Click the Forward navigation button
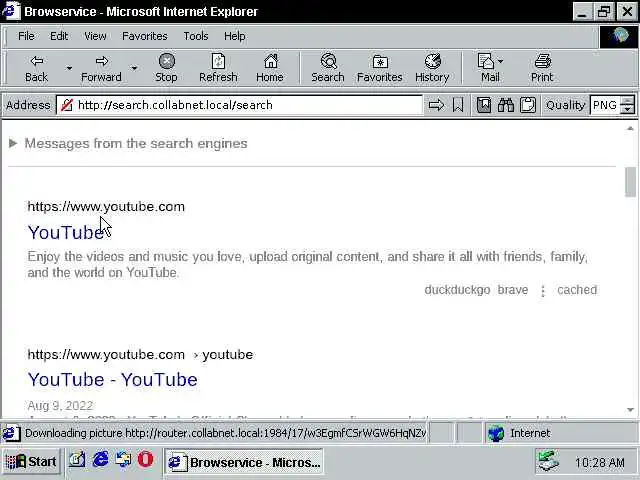This screenshot has width=640, height=480. pos(101,69)
